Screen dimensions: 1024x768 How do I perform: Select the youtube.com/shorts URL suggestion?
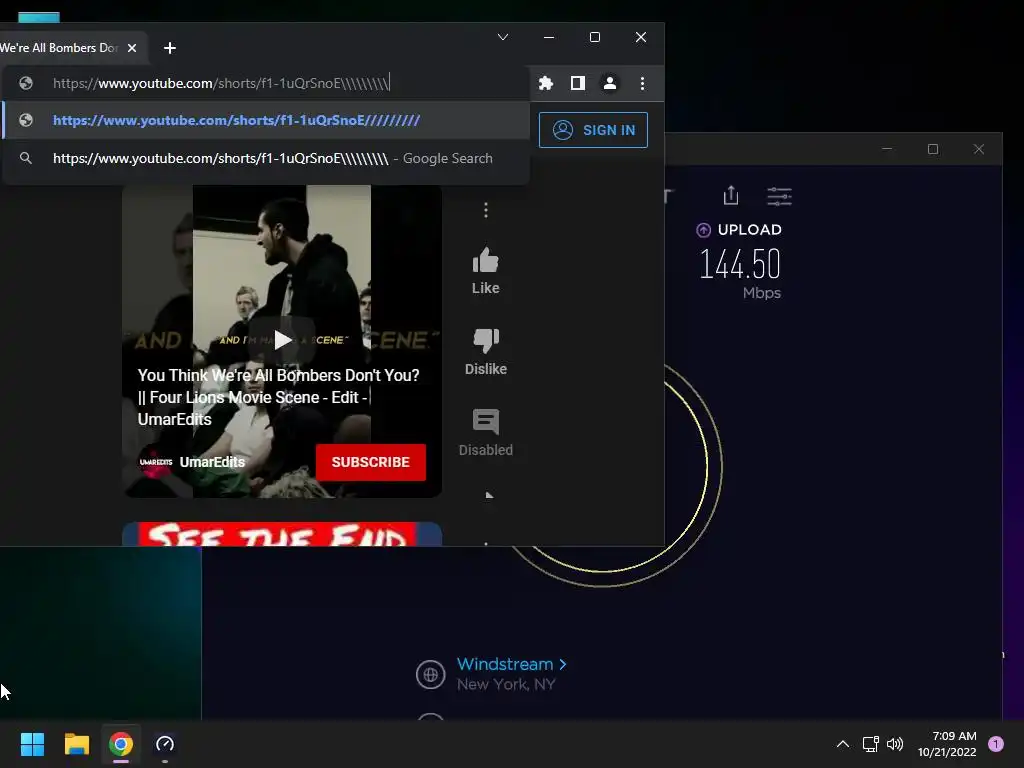pyautogui.click(x=266, y=120)
